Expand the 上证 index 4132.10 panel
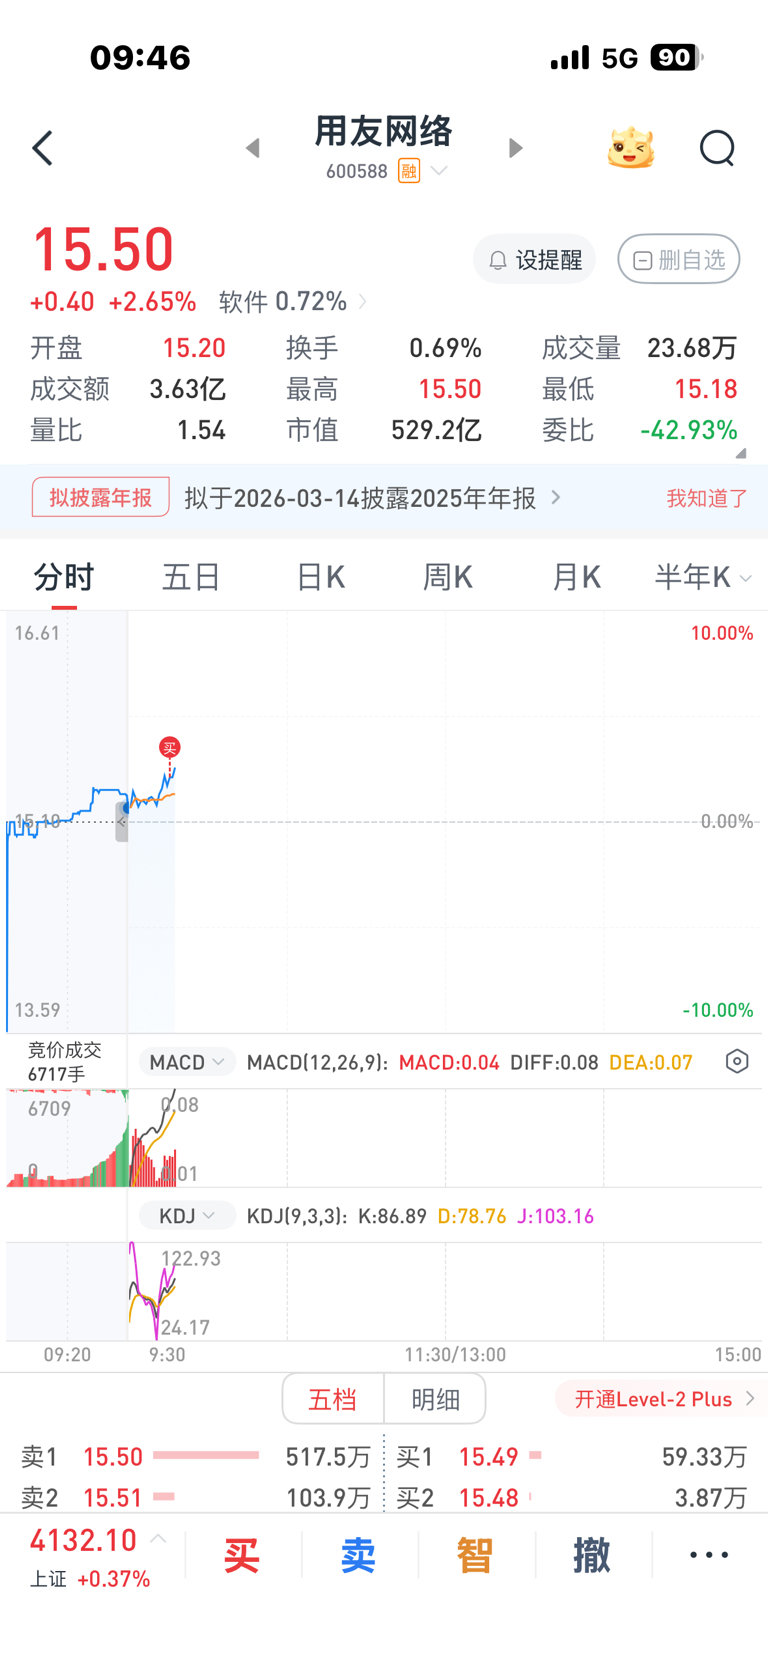The width and height of the screenshot is (769, 1665). coord(97,1557)
